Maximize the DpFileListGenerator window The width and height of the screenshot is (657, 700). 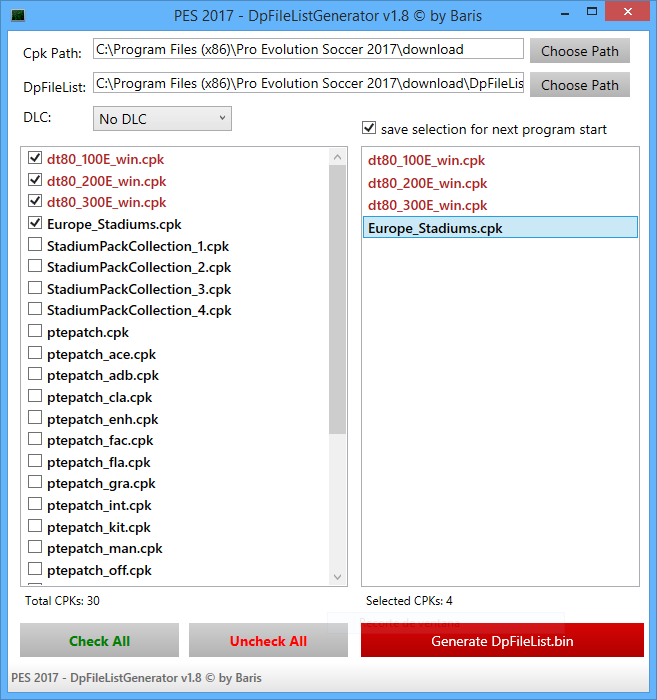[592, 12]
